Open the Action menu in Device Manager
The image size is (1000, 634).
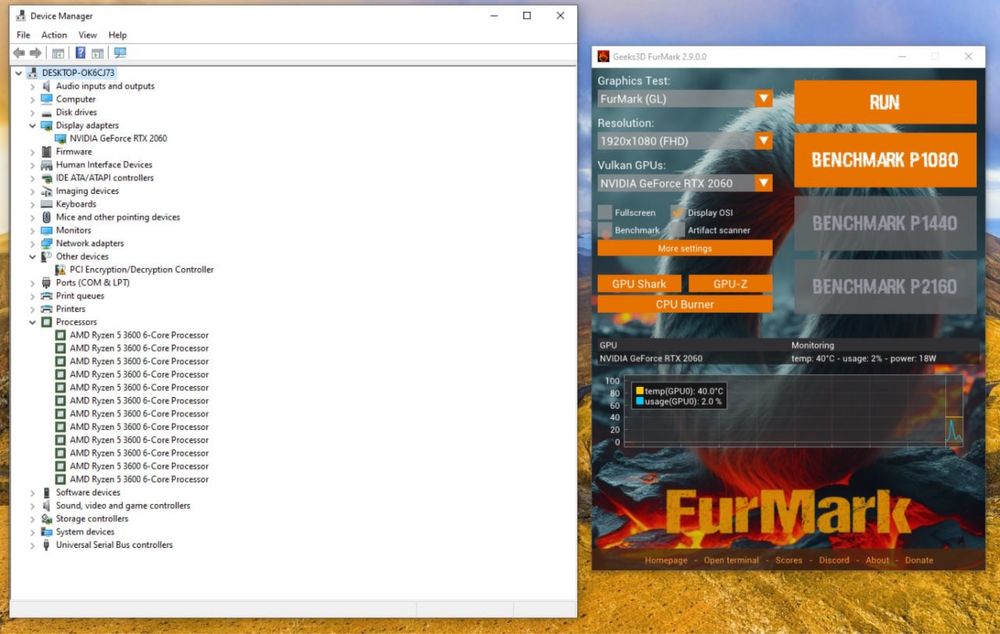coord(54,35)
